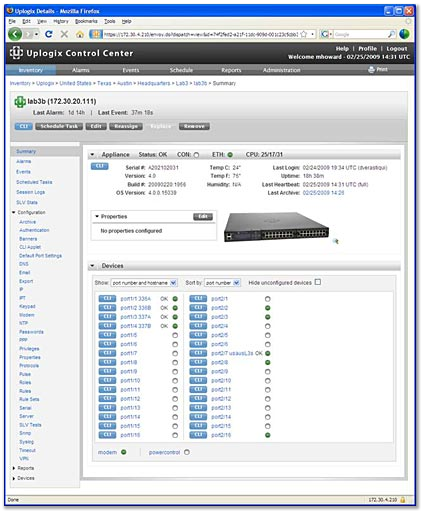
Task: Bookmark the page with the star icon
Action: [x=304, y=34]
